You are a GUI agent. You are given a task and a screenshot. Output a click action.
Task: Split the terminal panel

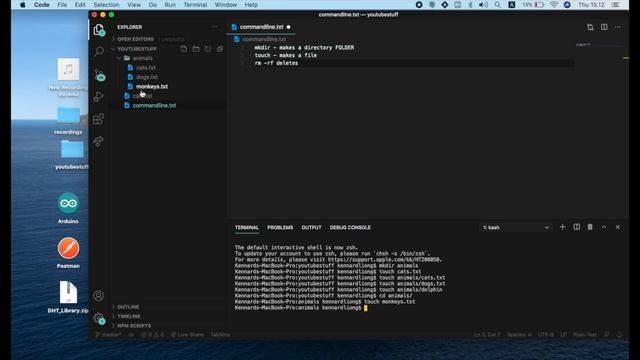tap(576, 227)
